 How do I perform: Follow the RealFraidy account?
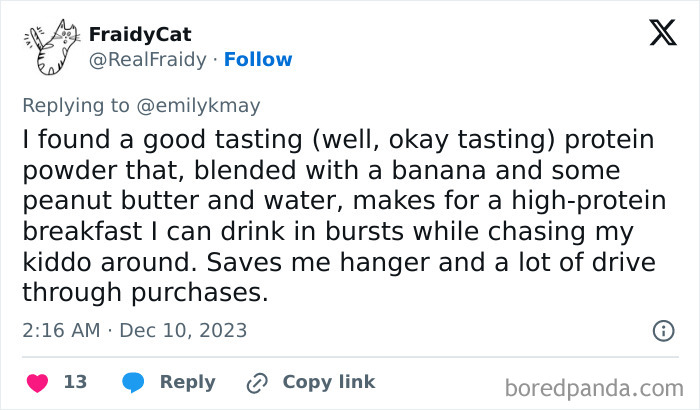[258, 59]
